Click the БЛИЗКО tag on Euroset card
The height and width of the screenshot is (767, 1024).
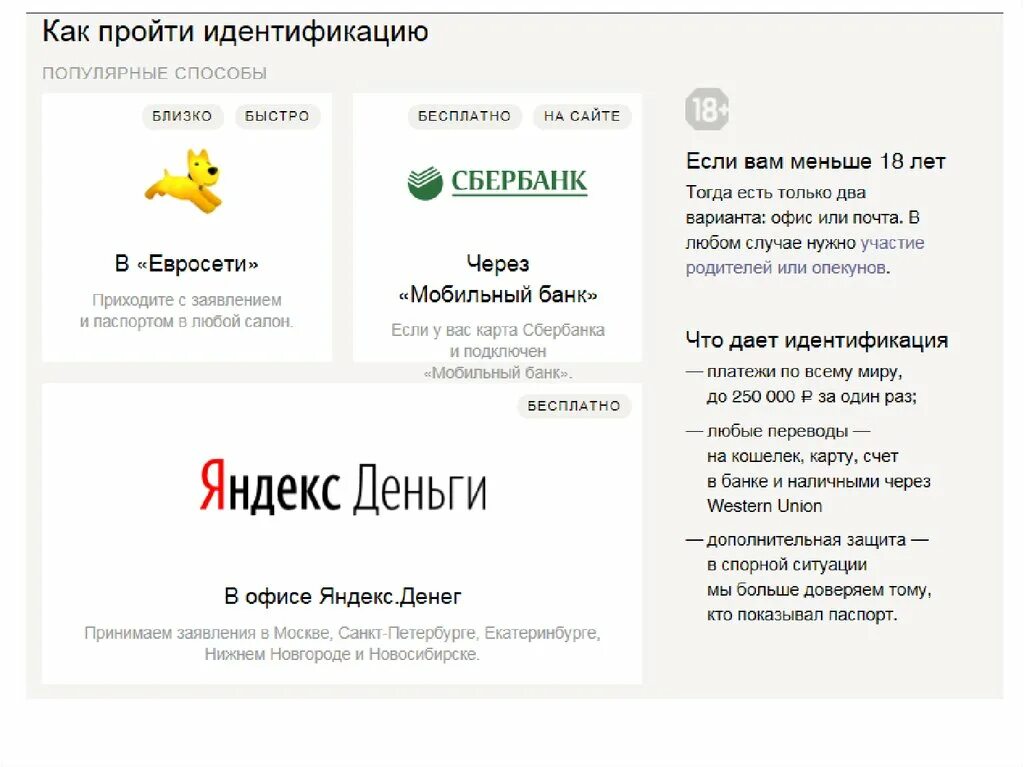click(182, 116)
